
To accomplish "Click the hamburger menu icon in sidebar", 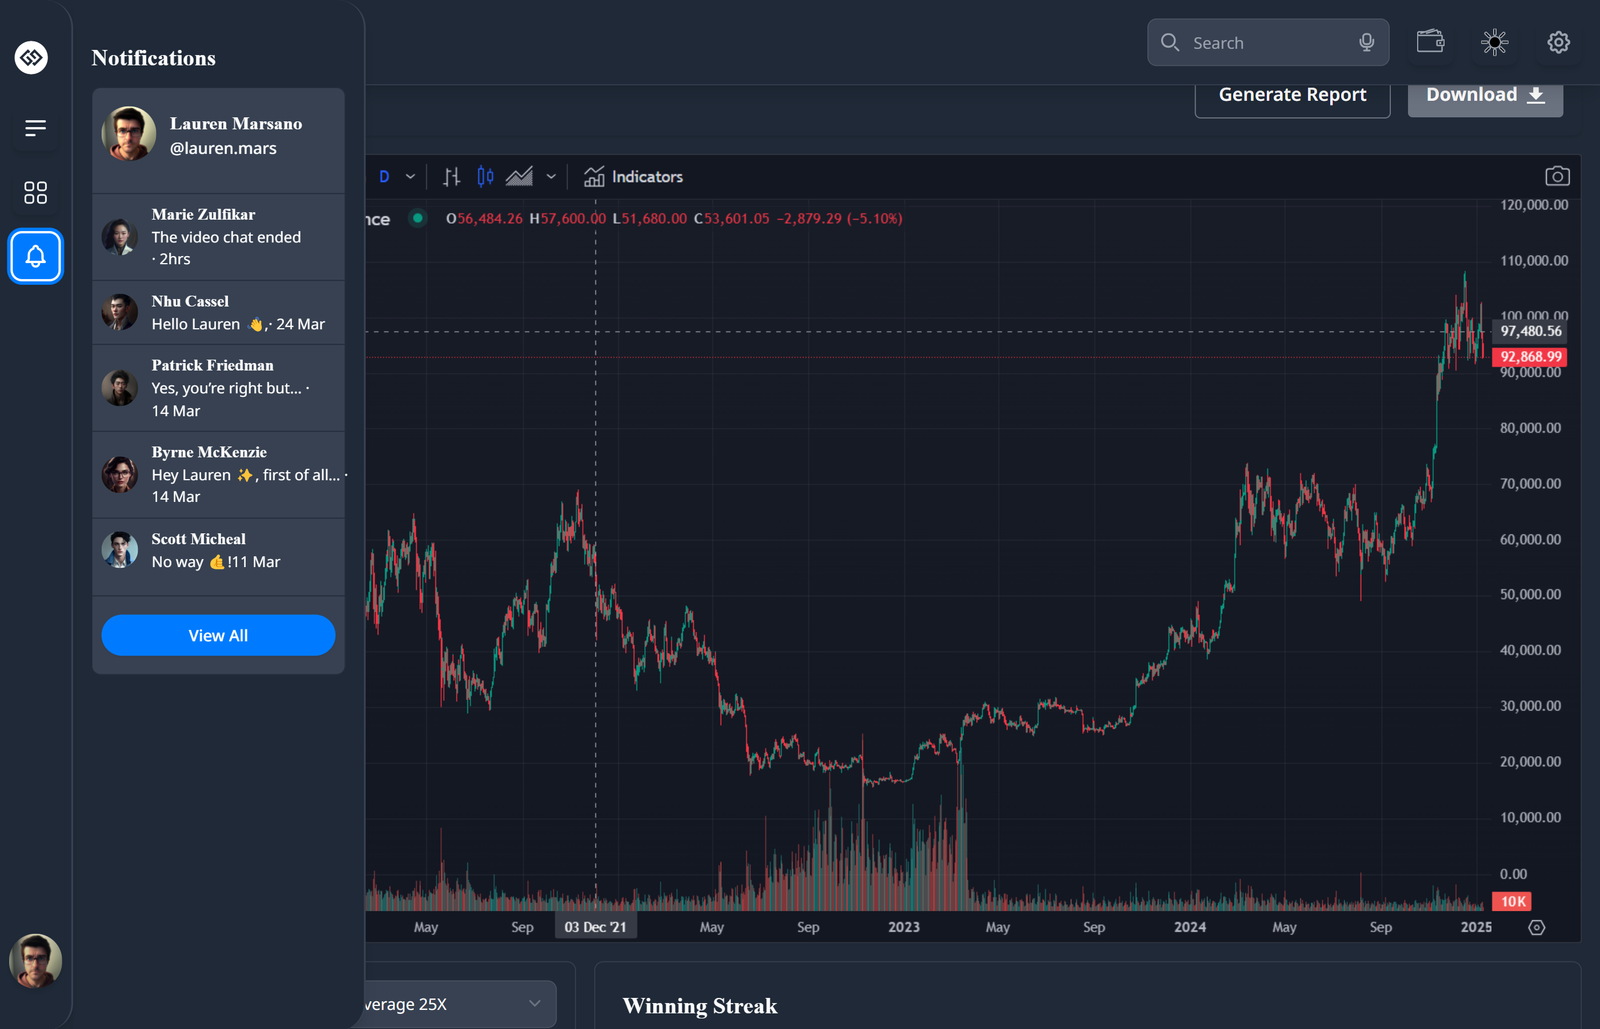I will point(36,128).
